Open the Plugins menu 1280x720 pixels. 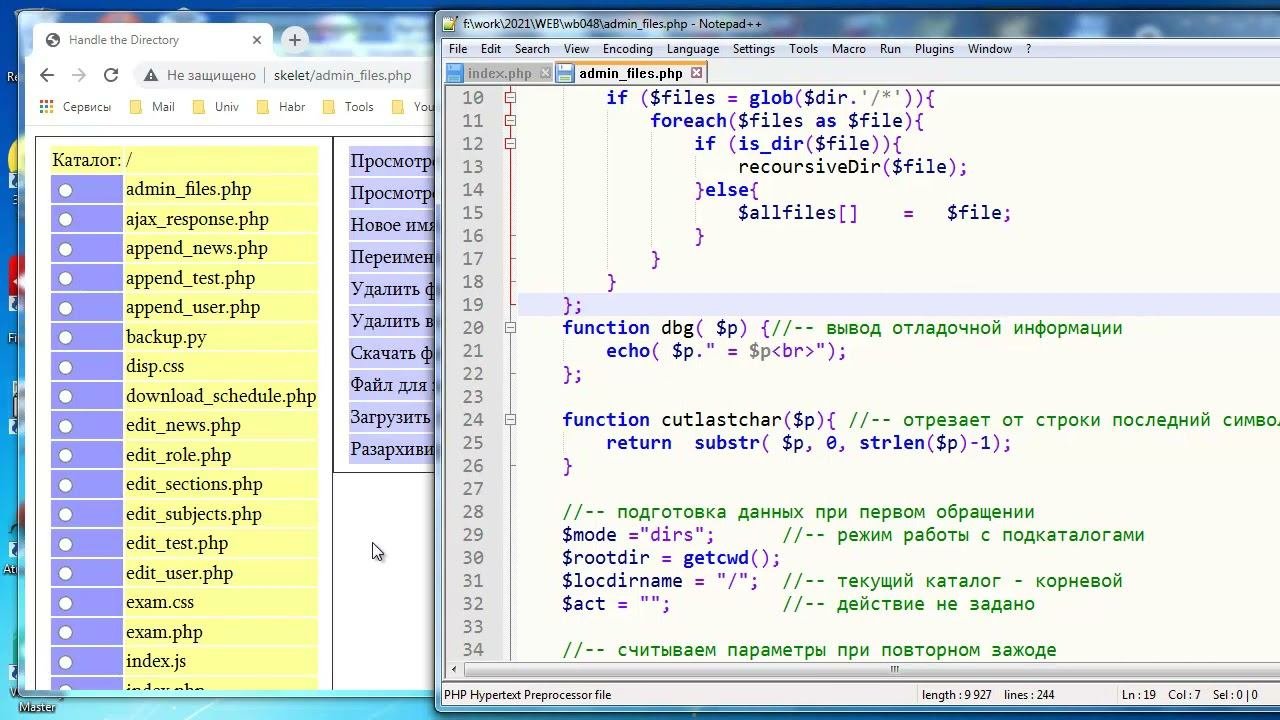tap(934, 49)
